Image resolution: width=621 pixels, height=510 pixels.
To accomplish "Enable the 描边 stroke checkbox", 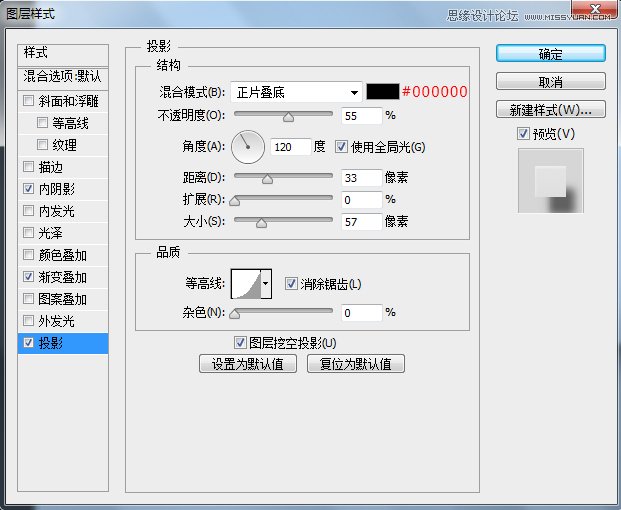I will pyautogui.click(x=29, y=166).
